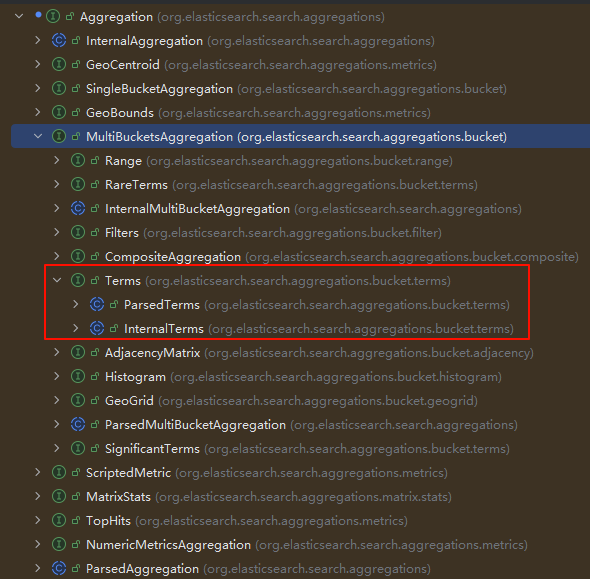Expand the RareTerms node
This screenshot has height=579, width=590.
(57, 184)
